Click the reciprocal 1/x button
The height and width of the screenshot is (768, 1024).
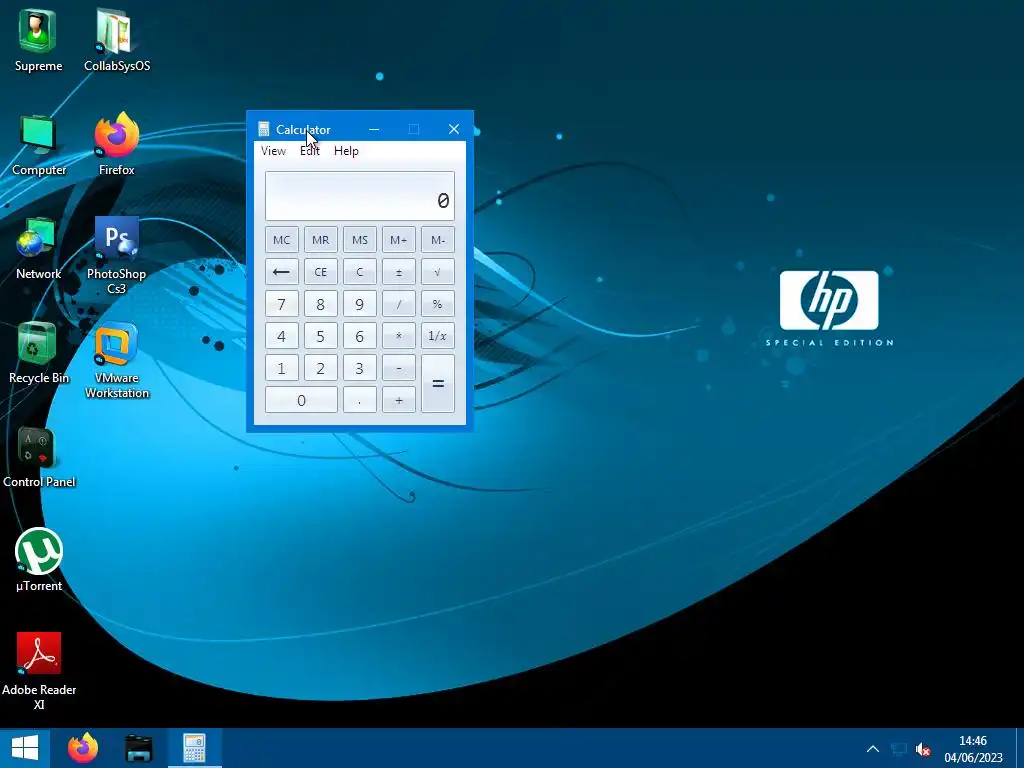pyautogui.click(x=438, y=336)
